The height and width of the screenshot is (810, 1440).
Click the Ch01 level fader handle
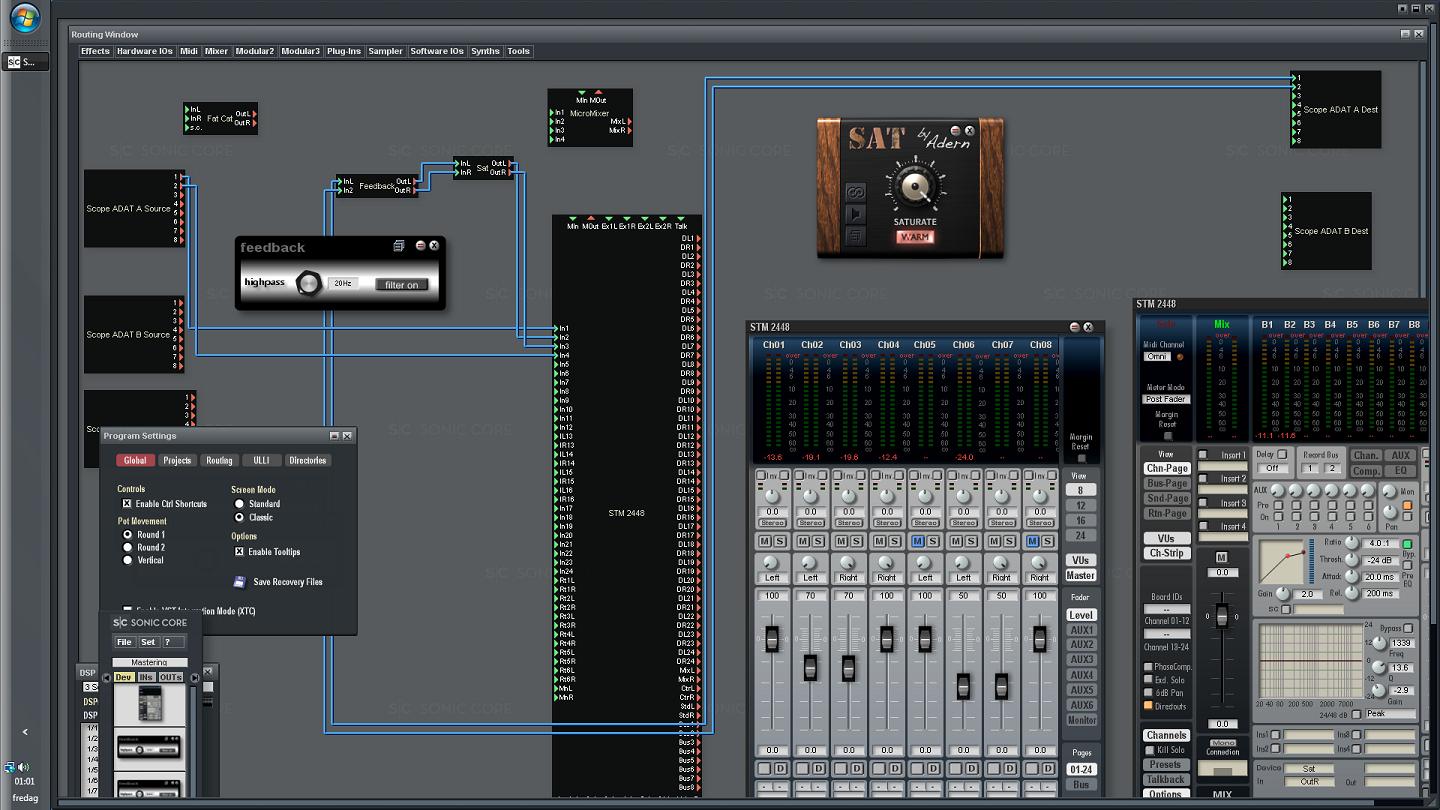tap(772, 638)
